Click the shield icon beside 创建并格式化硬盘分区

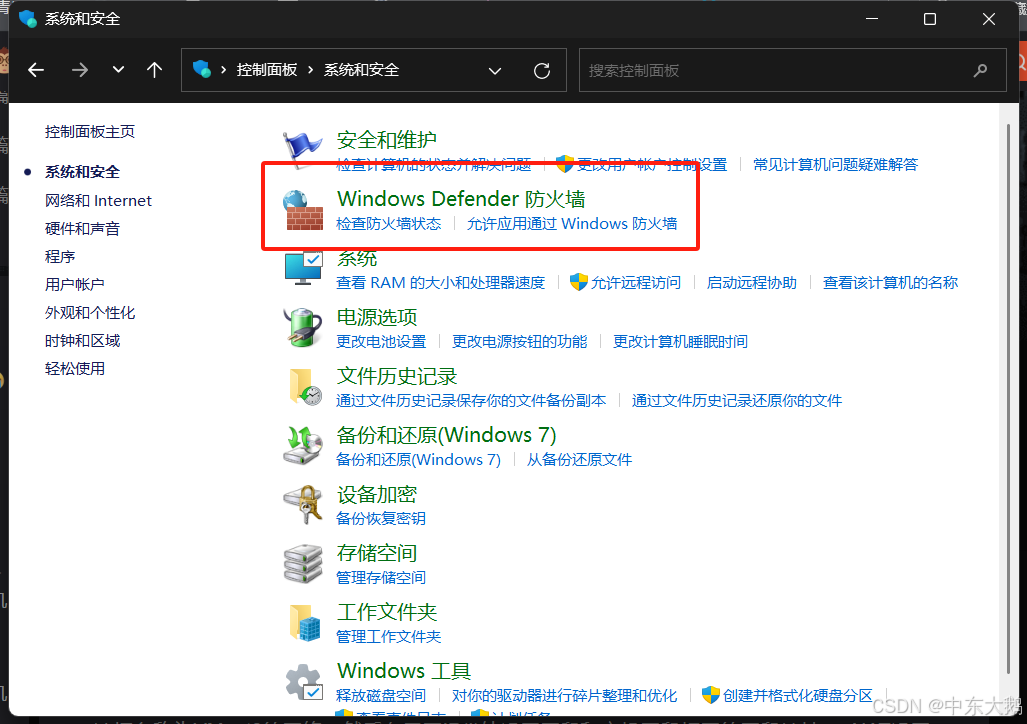711,695
